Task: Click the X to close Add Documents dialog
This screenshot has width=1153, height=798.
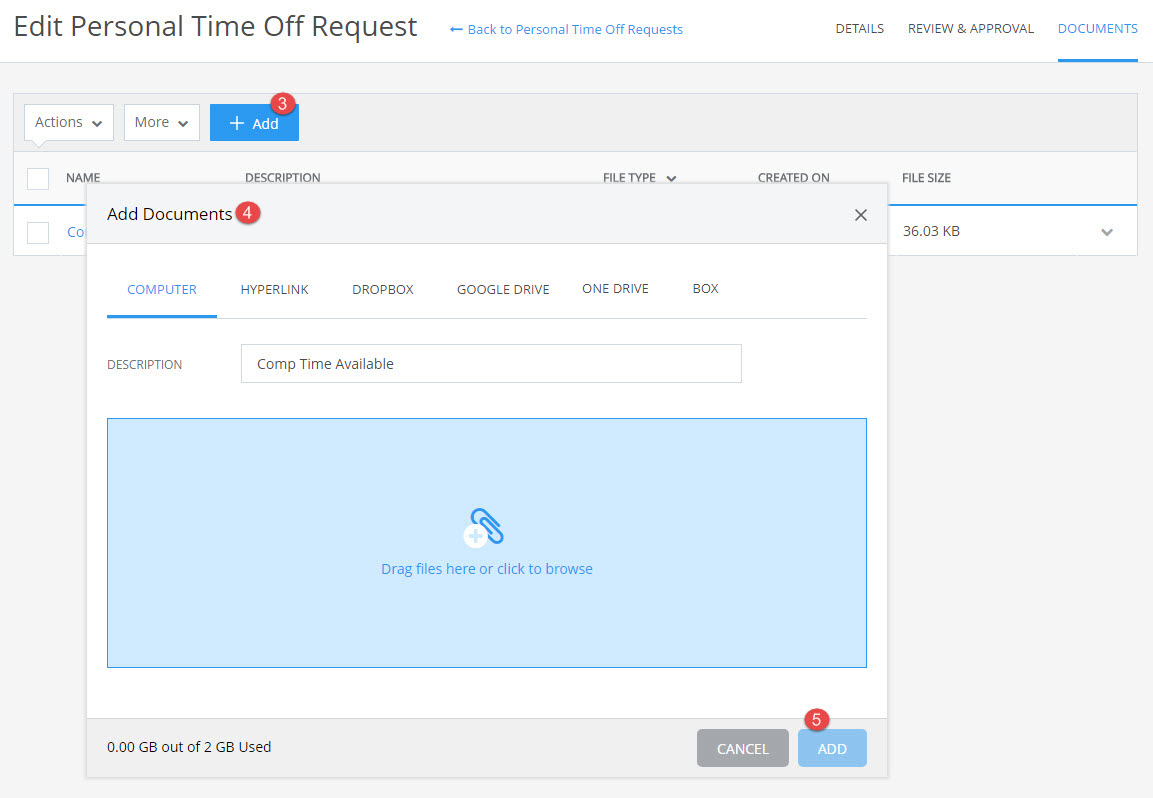Action: point(860,214)
